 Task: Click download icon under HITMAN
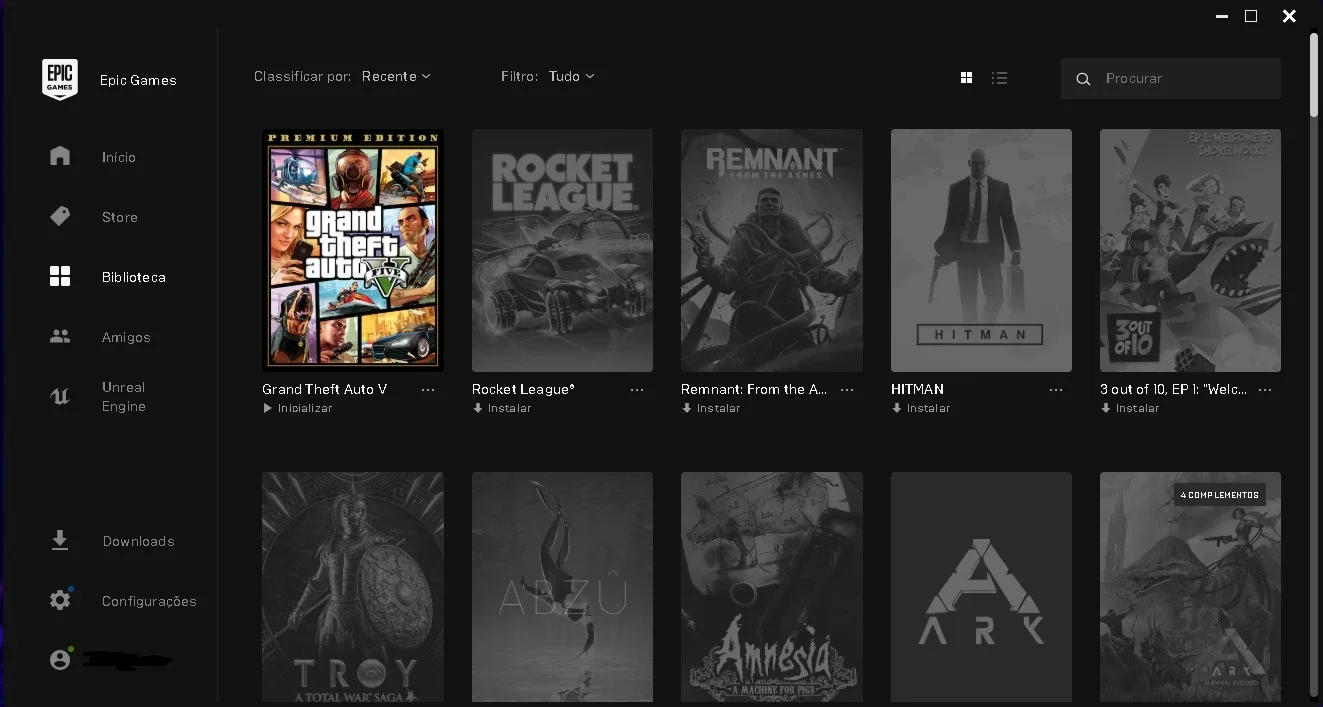896,408
